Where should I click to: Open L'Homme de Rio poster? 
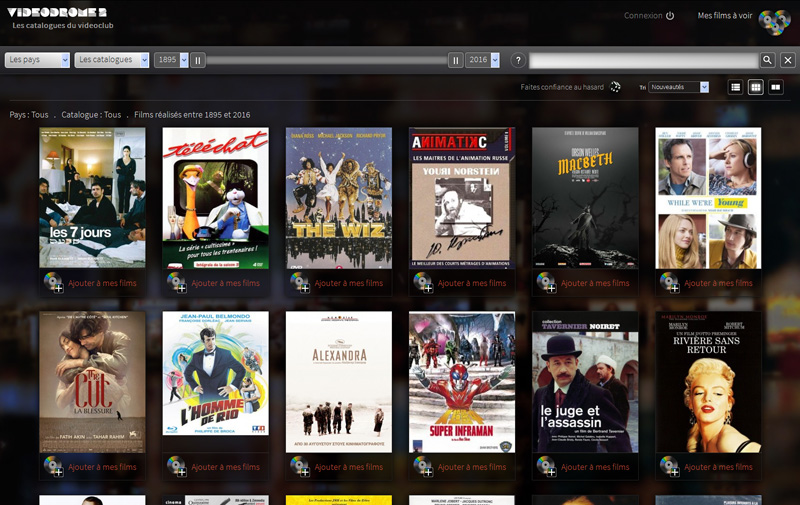(215, 373)
